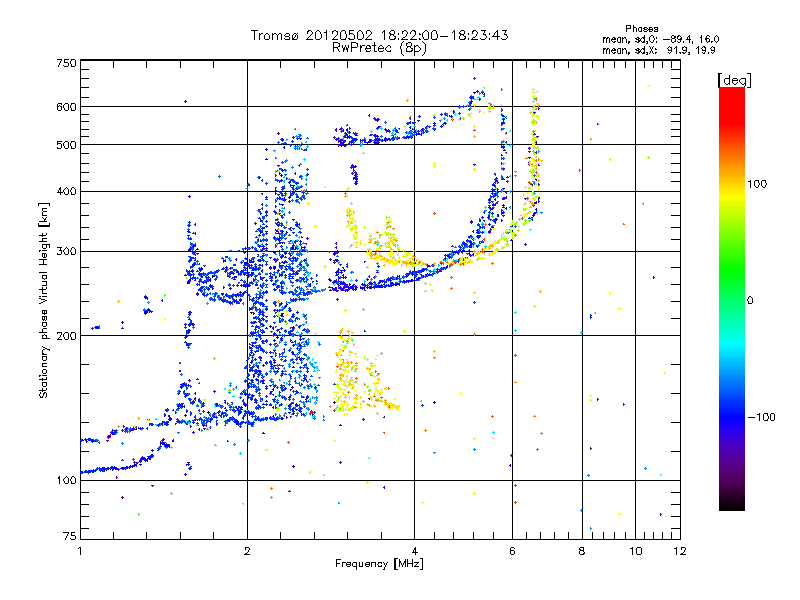Click the 'mean, sd,O: -89.4, 16.0' line

[x=661, y=39]
